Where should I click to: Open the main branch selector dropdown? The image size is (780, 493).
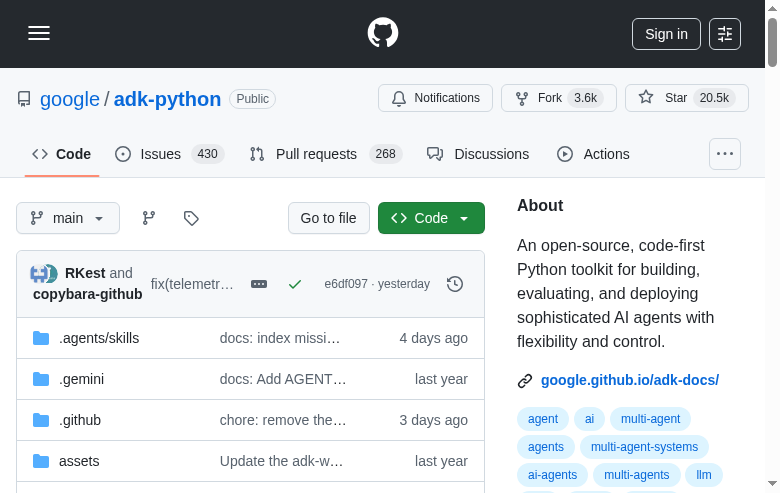pyautogui.click(x=68, y=218)
